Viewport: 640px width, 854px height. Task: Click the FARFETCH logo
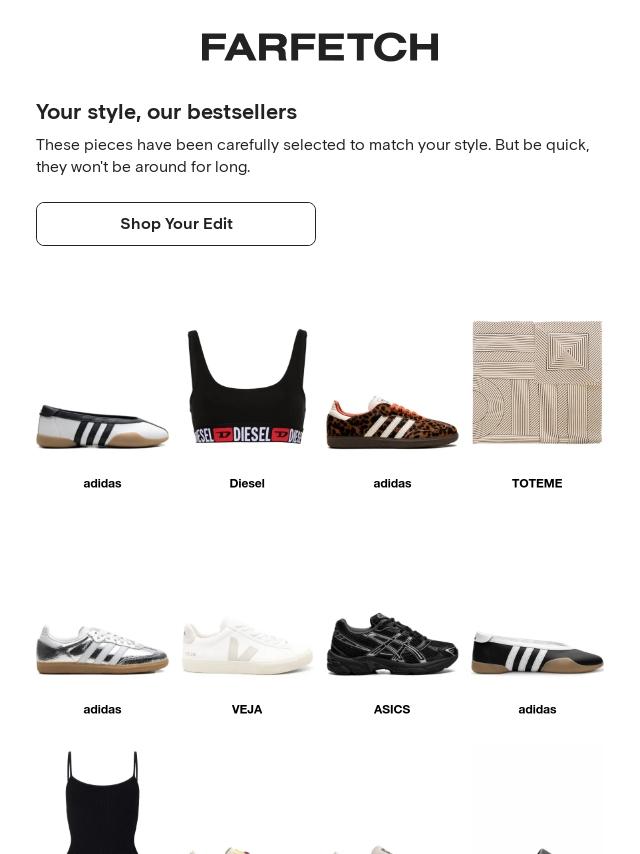pyautogui.click(x=320, y=47)
